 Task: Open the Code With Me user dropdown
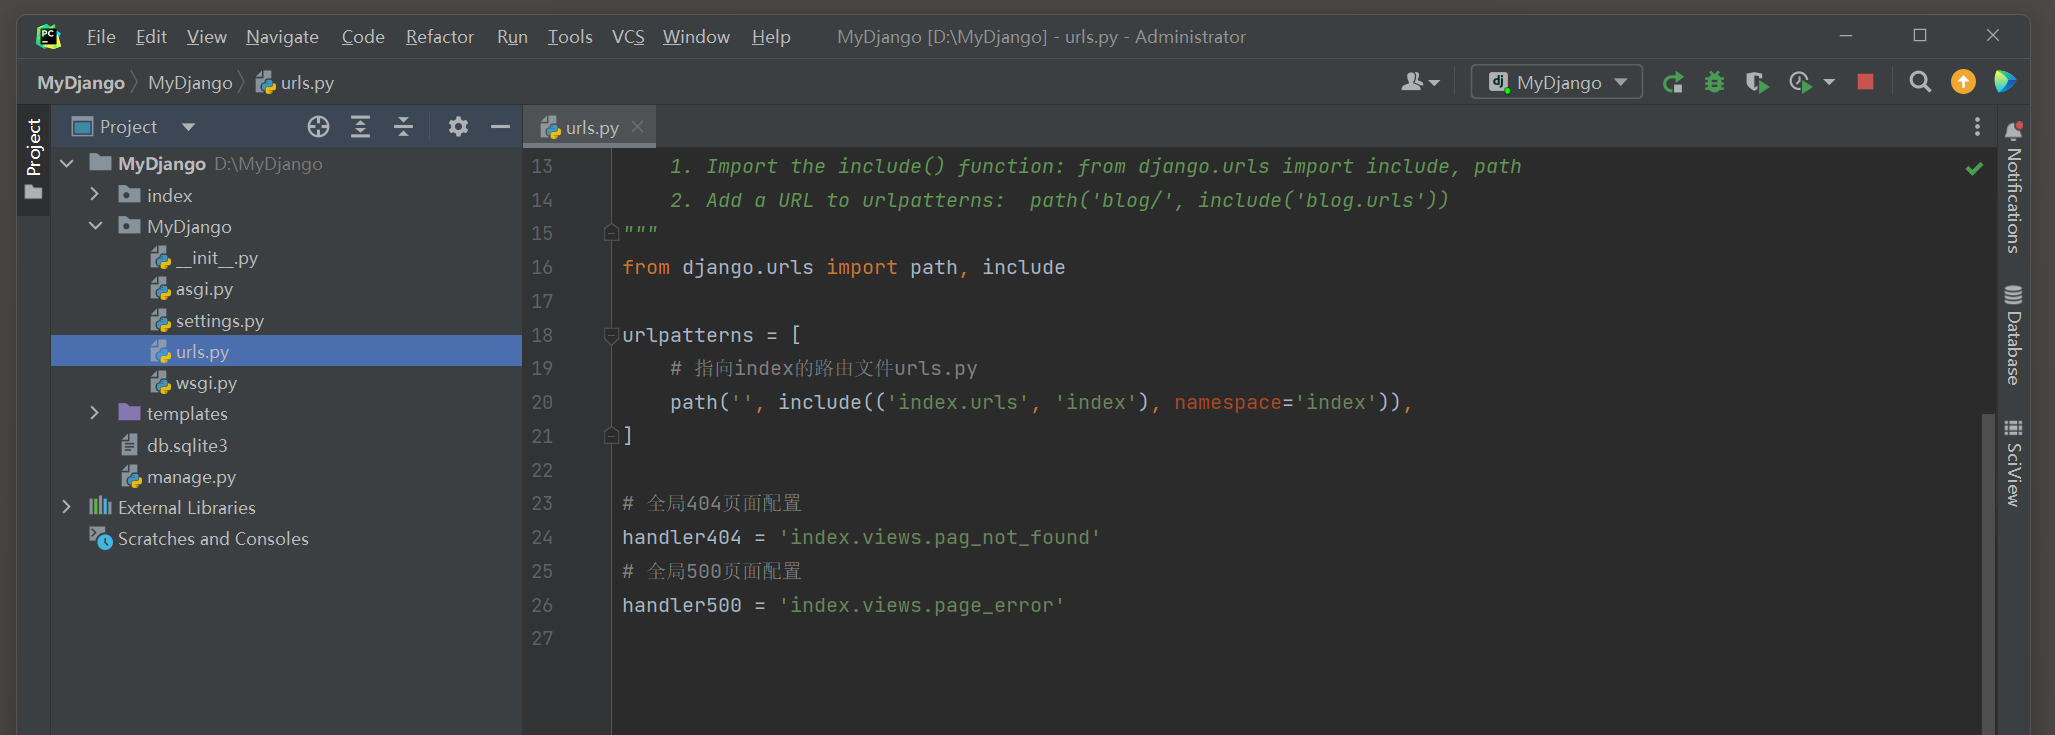tap(1420, 82)
